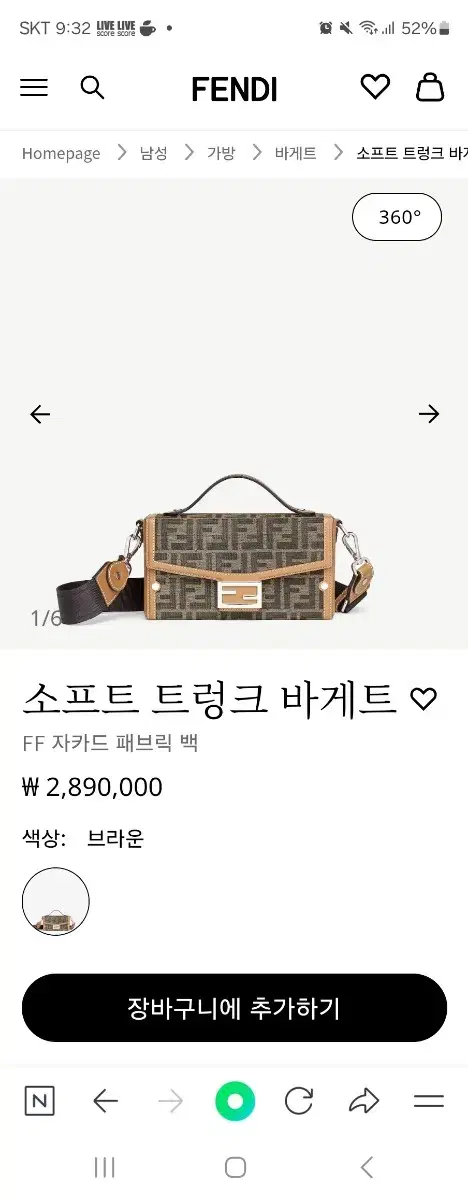This screenshot has height=1200, width=468.
Task: Show previous product image arrow
Action: 40,414
